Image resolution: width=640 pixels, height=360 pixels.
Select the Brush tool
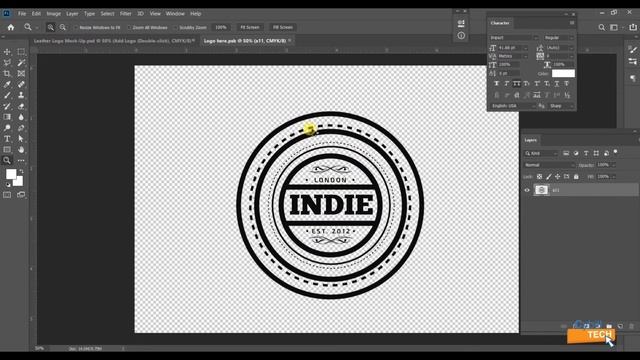tap(7, 95)
